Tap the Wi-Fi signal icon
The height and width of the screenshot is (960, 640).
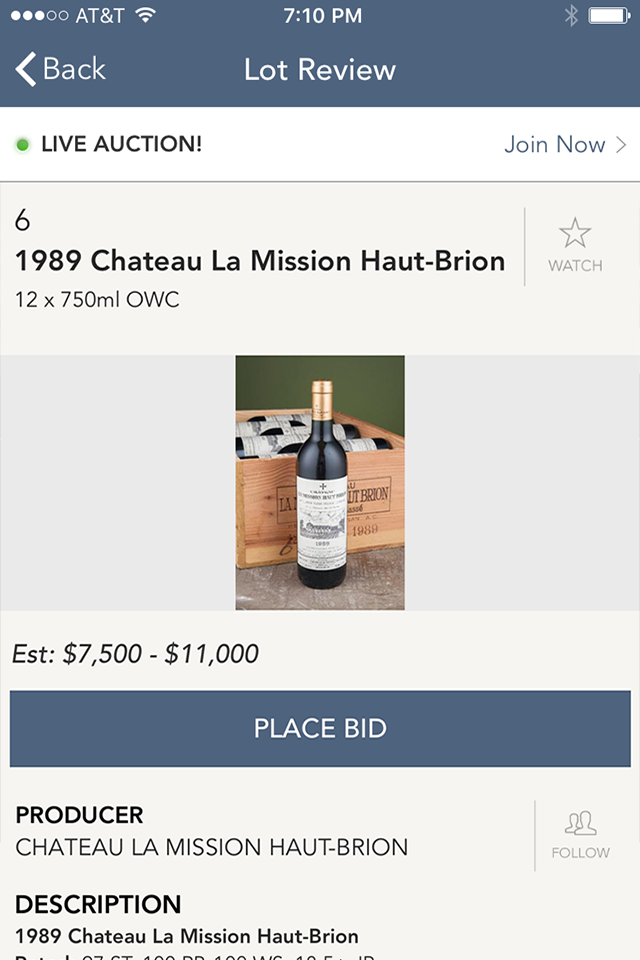tap(145, 15)
